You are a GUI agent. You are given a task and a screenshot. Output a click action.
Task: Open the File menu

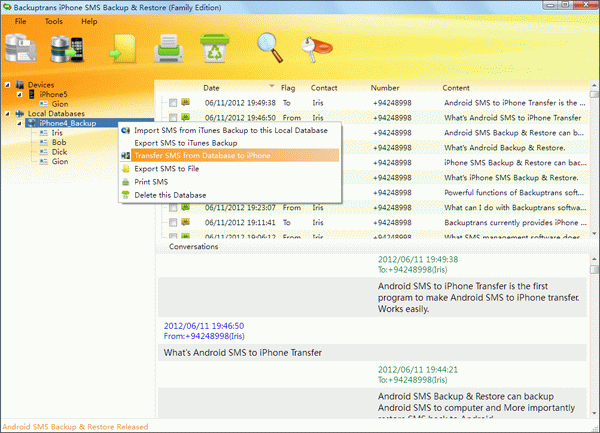tap(20, 21)
